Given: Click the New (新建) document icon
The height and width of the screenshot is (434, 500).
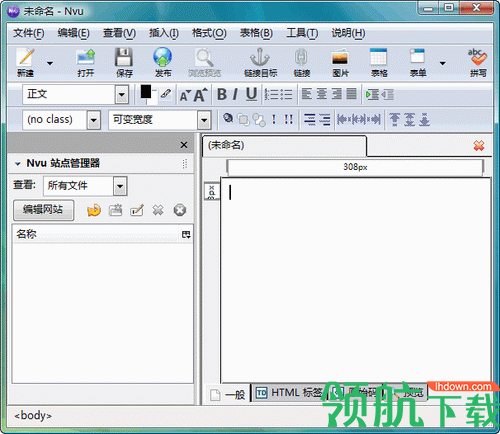Looking at the screenshot, I should pos(26,62).
